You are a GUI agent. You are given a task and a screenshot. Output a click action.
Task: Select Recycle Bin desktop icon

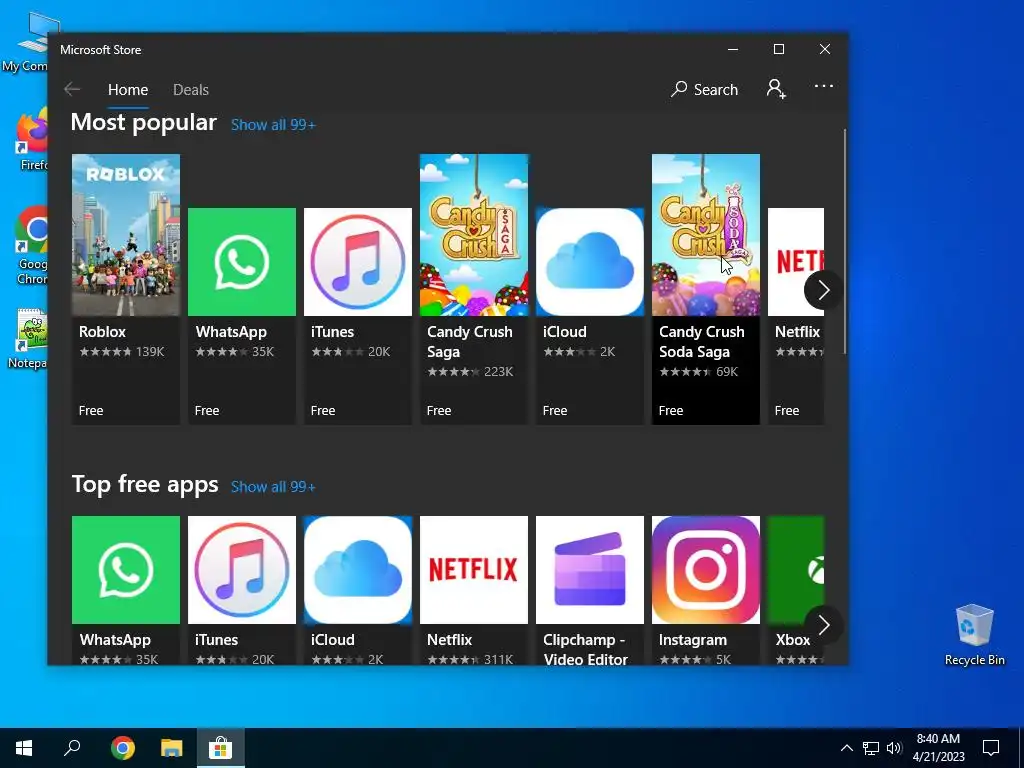974,635
